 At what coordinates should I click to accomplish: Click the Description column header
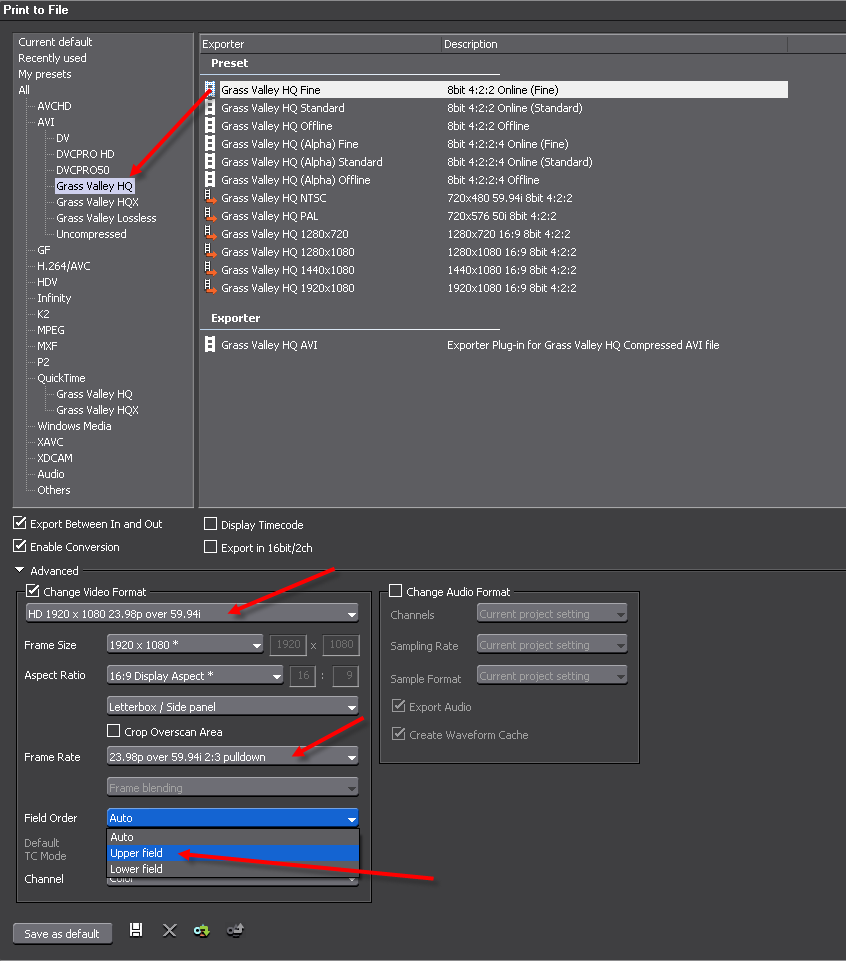(x=471, y=44)
